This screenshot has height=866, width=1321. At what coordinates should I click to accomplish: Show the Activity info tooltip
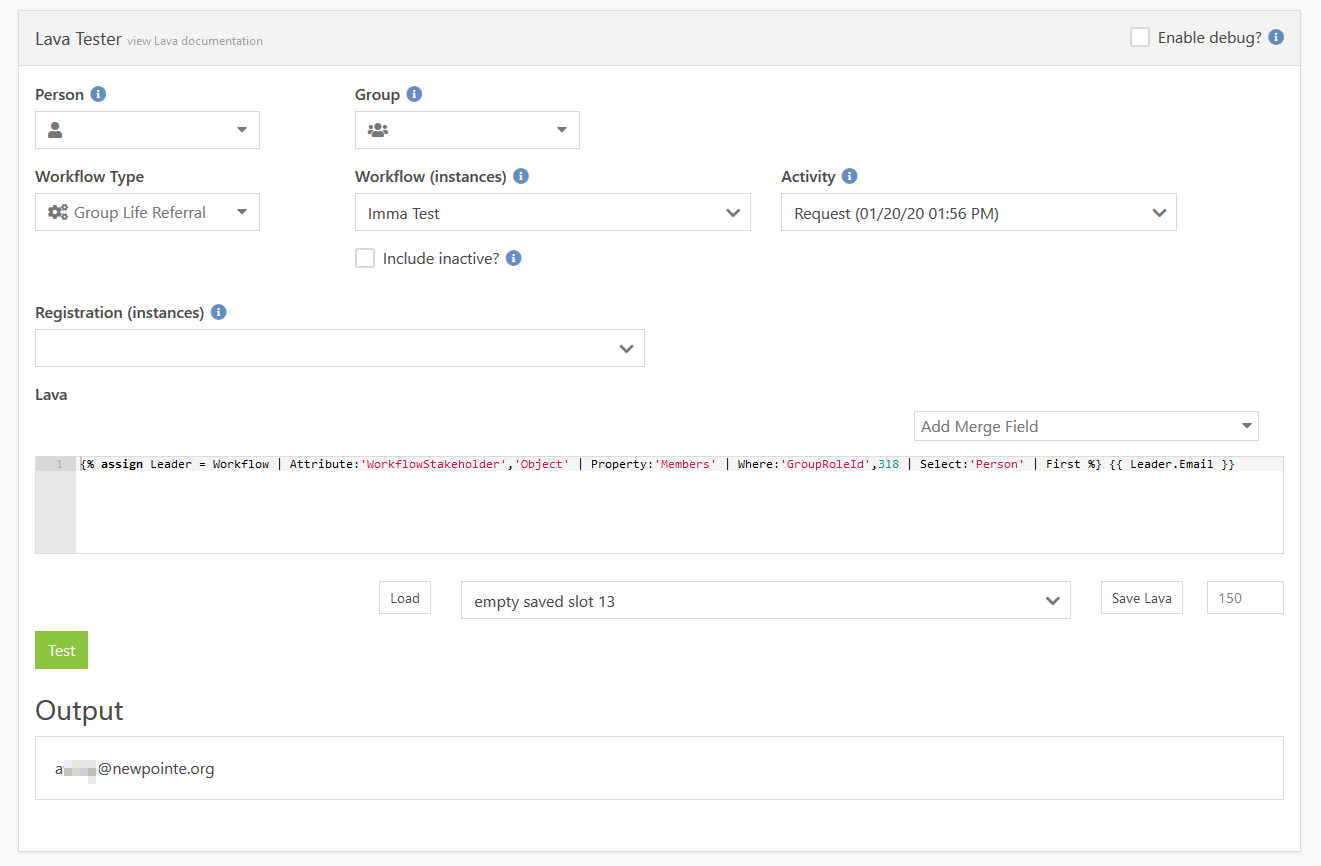pos(849,176)
